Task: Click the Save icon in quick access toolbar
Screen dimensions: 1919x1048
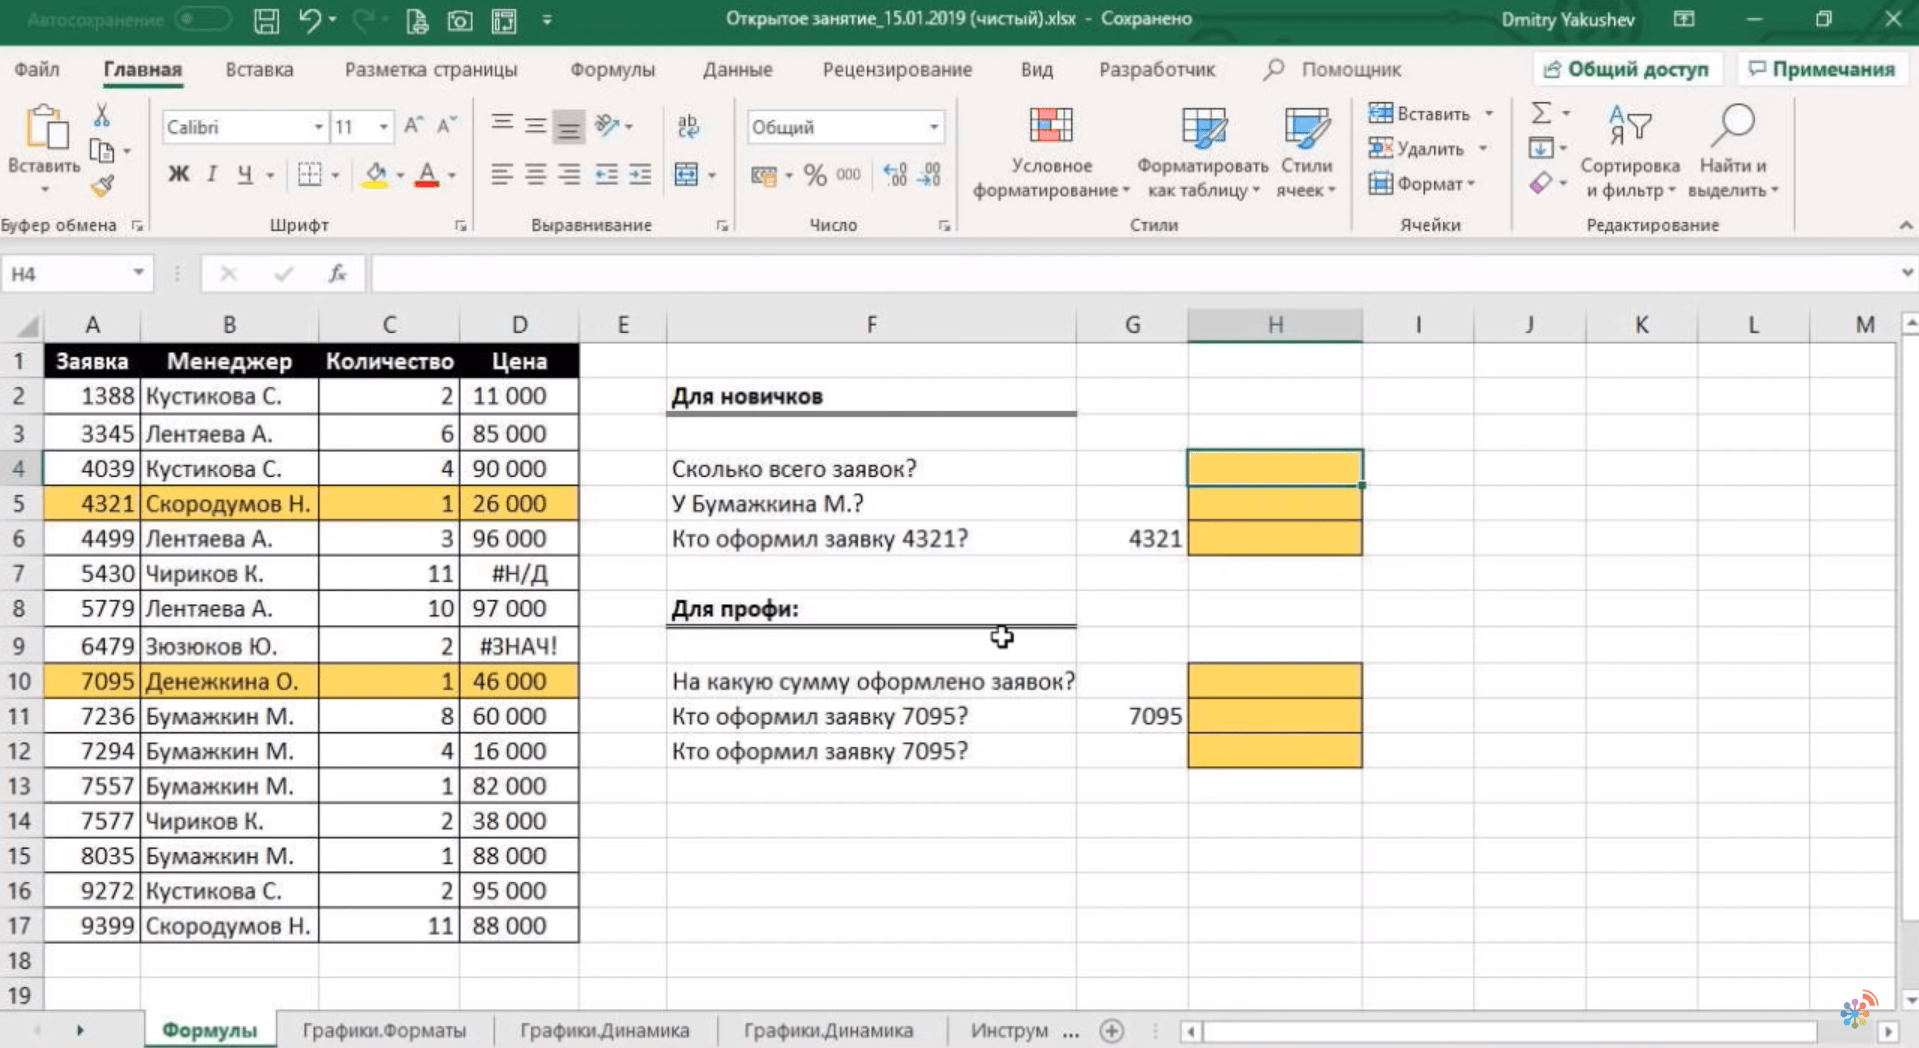Action: 266,20
